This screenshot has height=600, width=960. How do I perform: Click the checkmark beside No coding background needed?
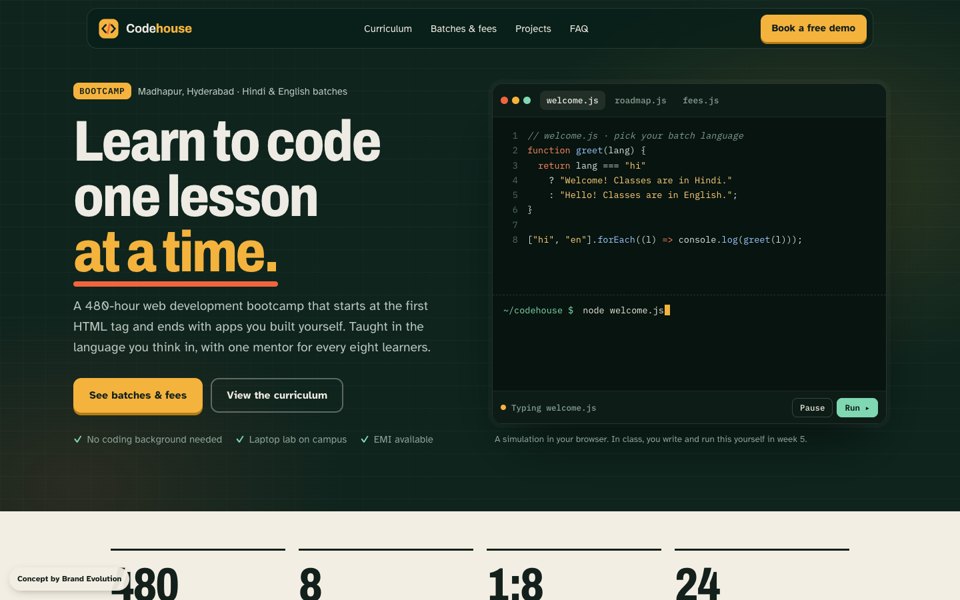[78, 439]
